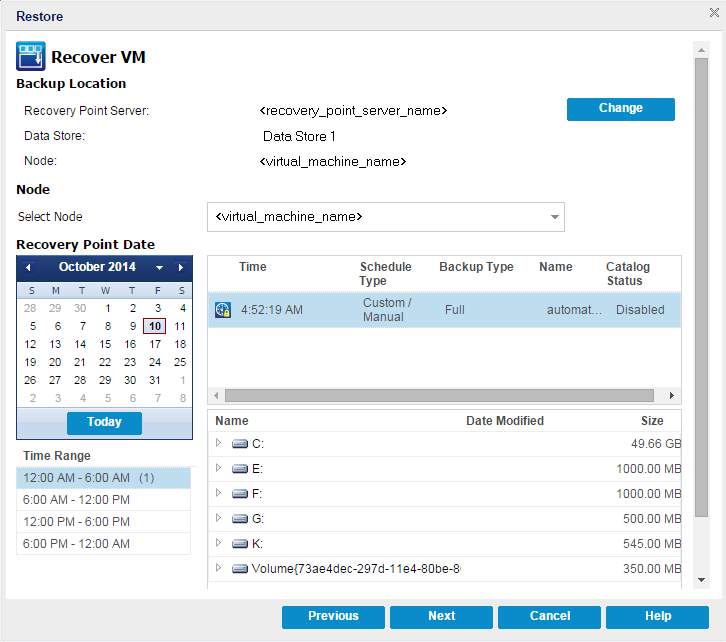Screen dimensions: 726x642
Task: Click the C: drive icon
Action: tap(239, 444)
